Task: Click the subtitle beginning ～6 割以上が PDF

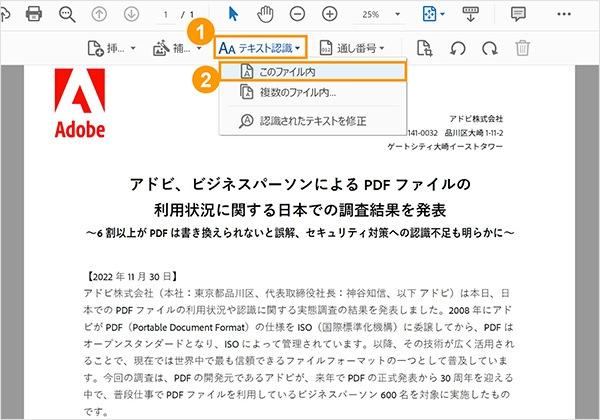Action: 300,233
